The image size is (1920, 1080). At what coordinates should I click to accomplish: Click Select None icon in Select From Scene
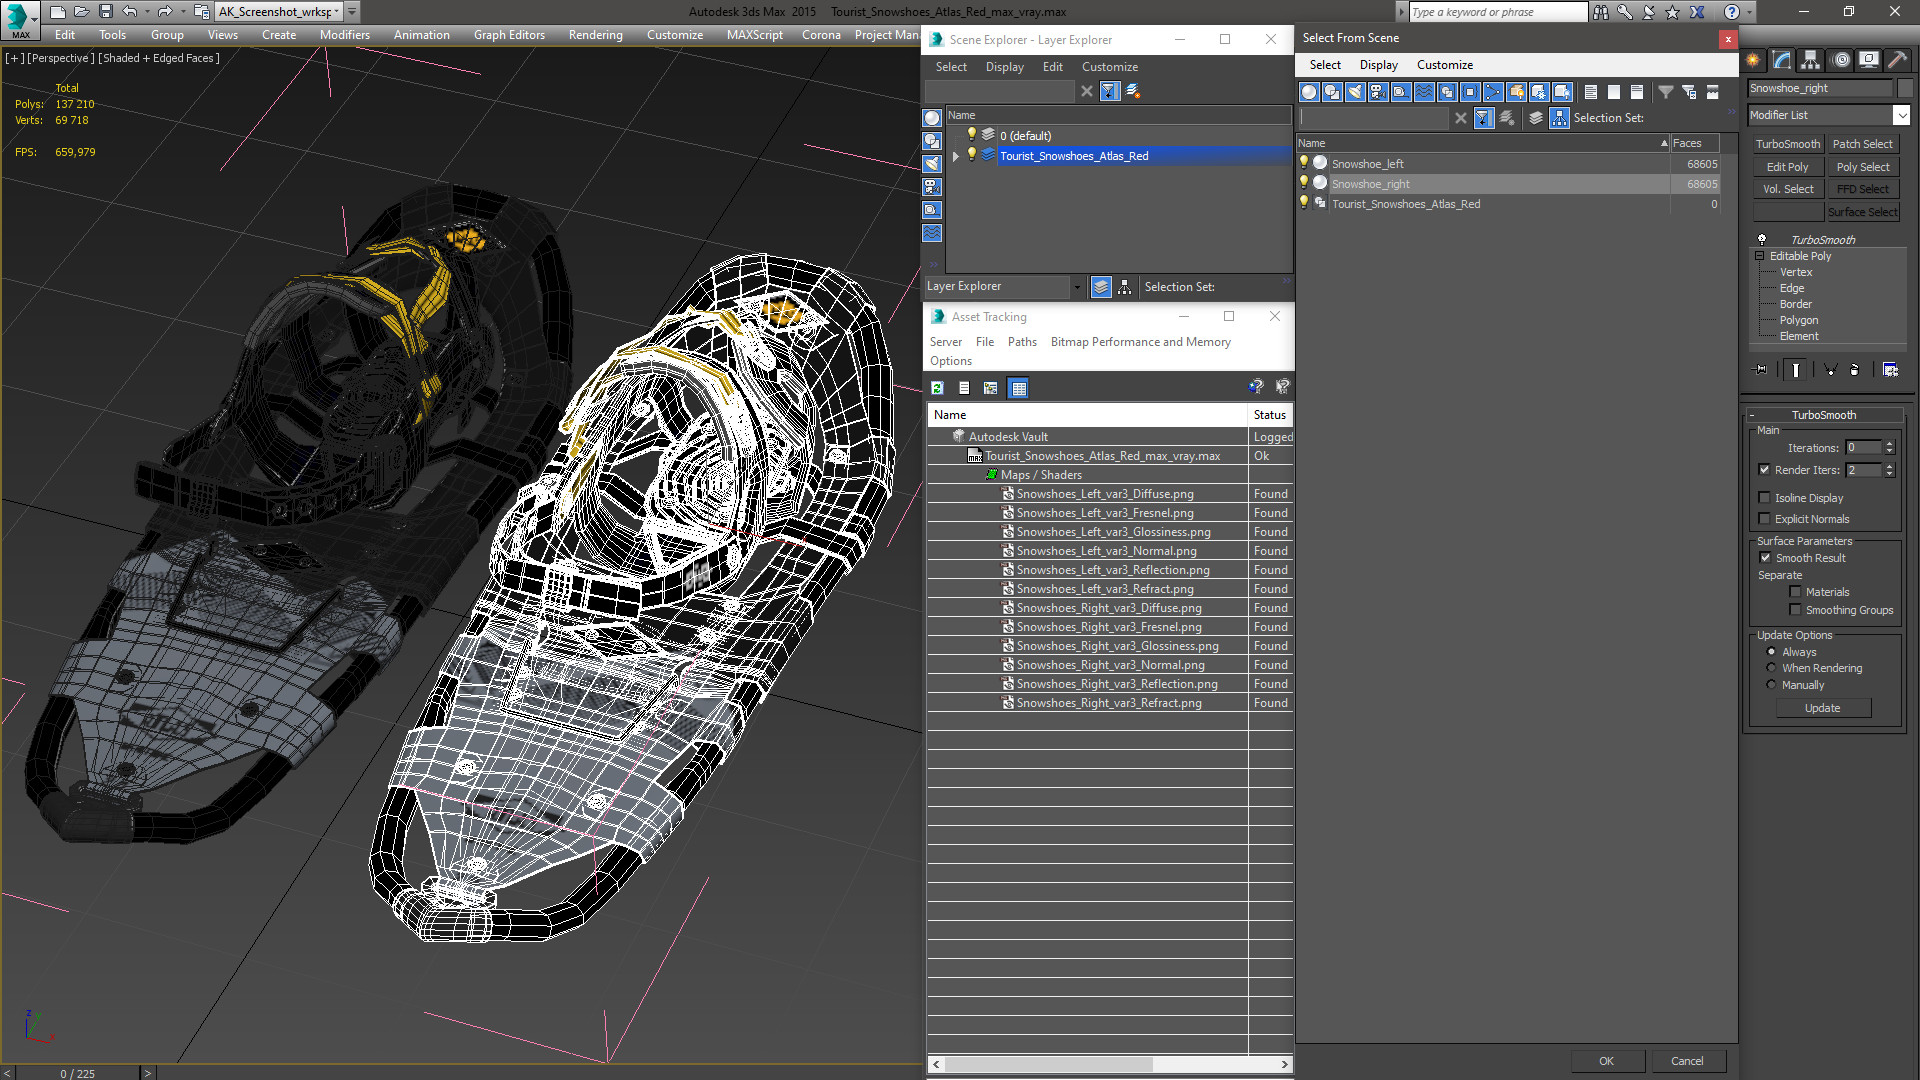point(1613,92)
